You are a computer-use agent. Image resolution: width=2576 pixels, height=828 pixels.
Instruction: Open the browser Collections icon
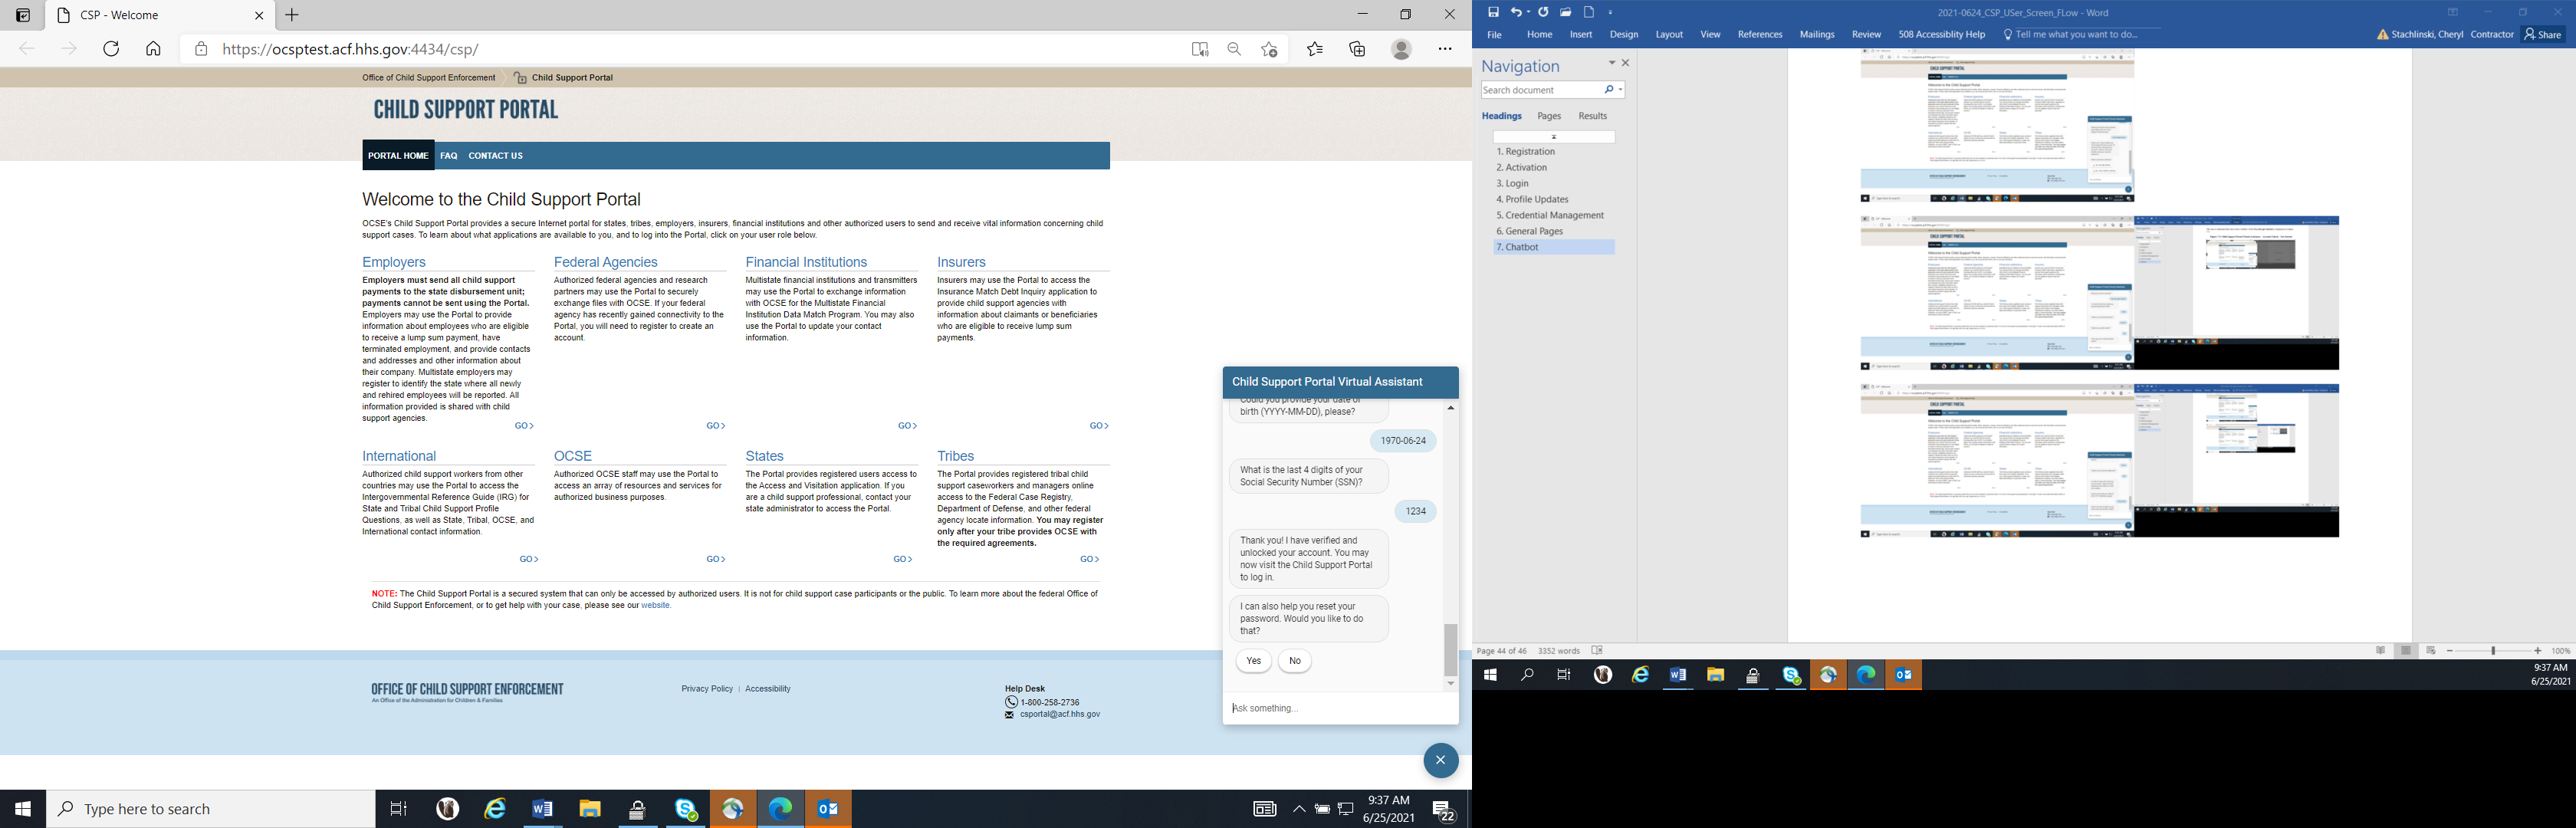click(1357, 49)
